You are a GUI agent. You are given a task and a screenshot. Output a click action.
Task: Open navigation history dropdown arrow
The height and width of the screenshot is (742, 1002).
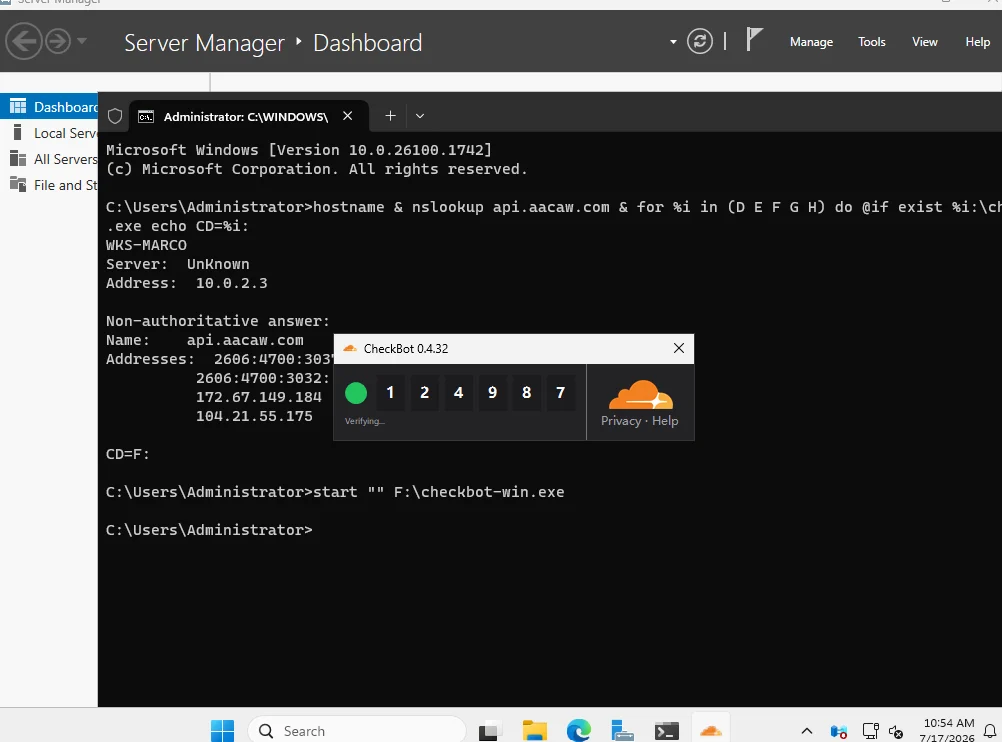point(82,42)
